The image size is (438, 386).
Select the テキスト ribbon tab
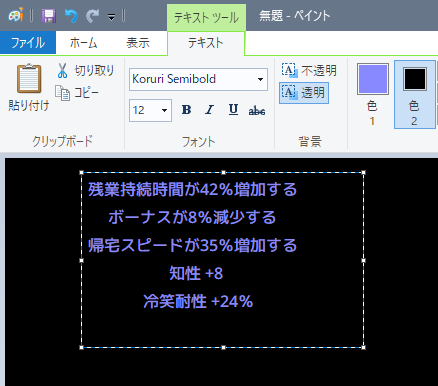pos(206,43)
